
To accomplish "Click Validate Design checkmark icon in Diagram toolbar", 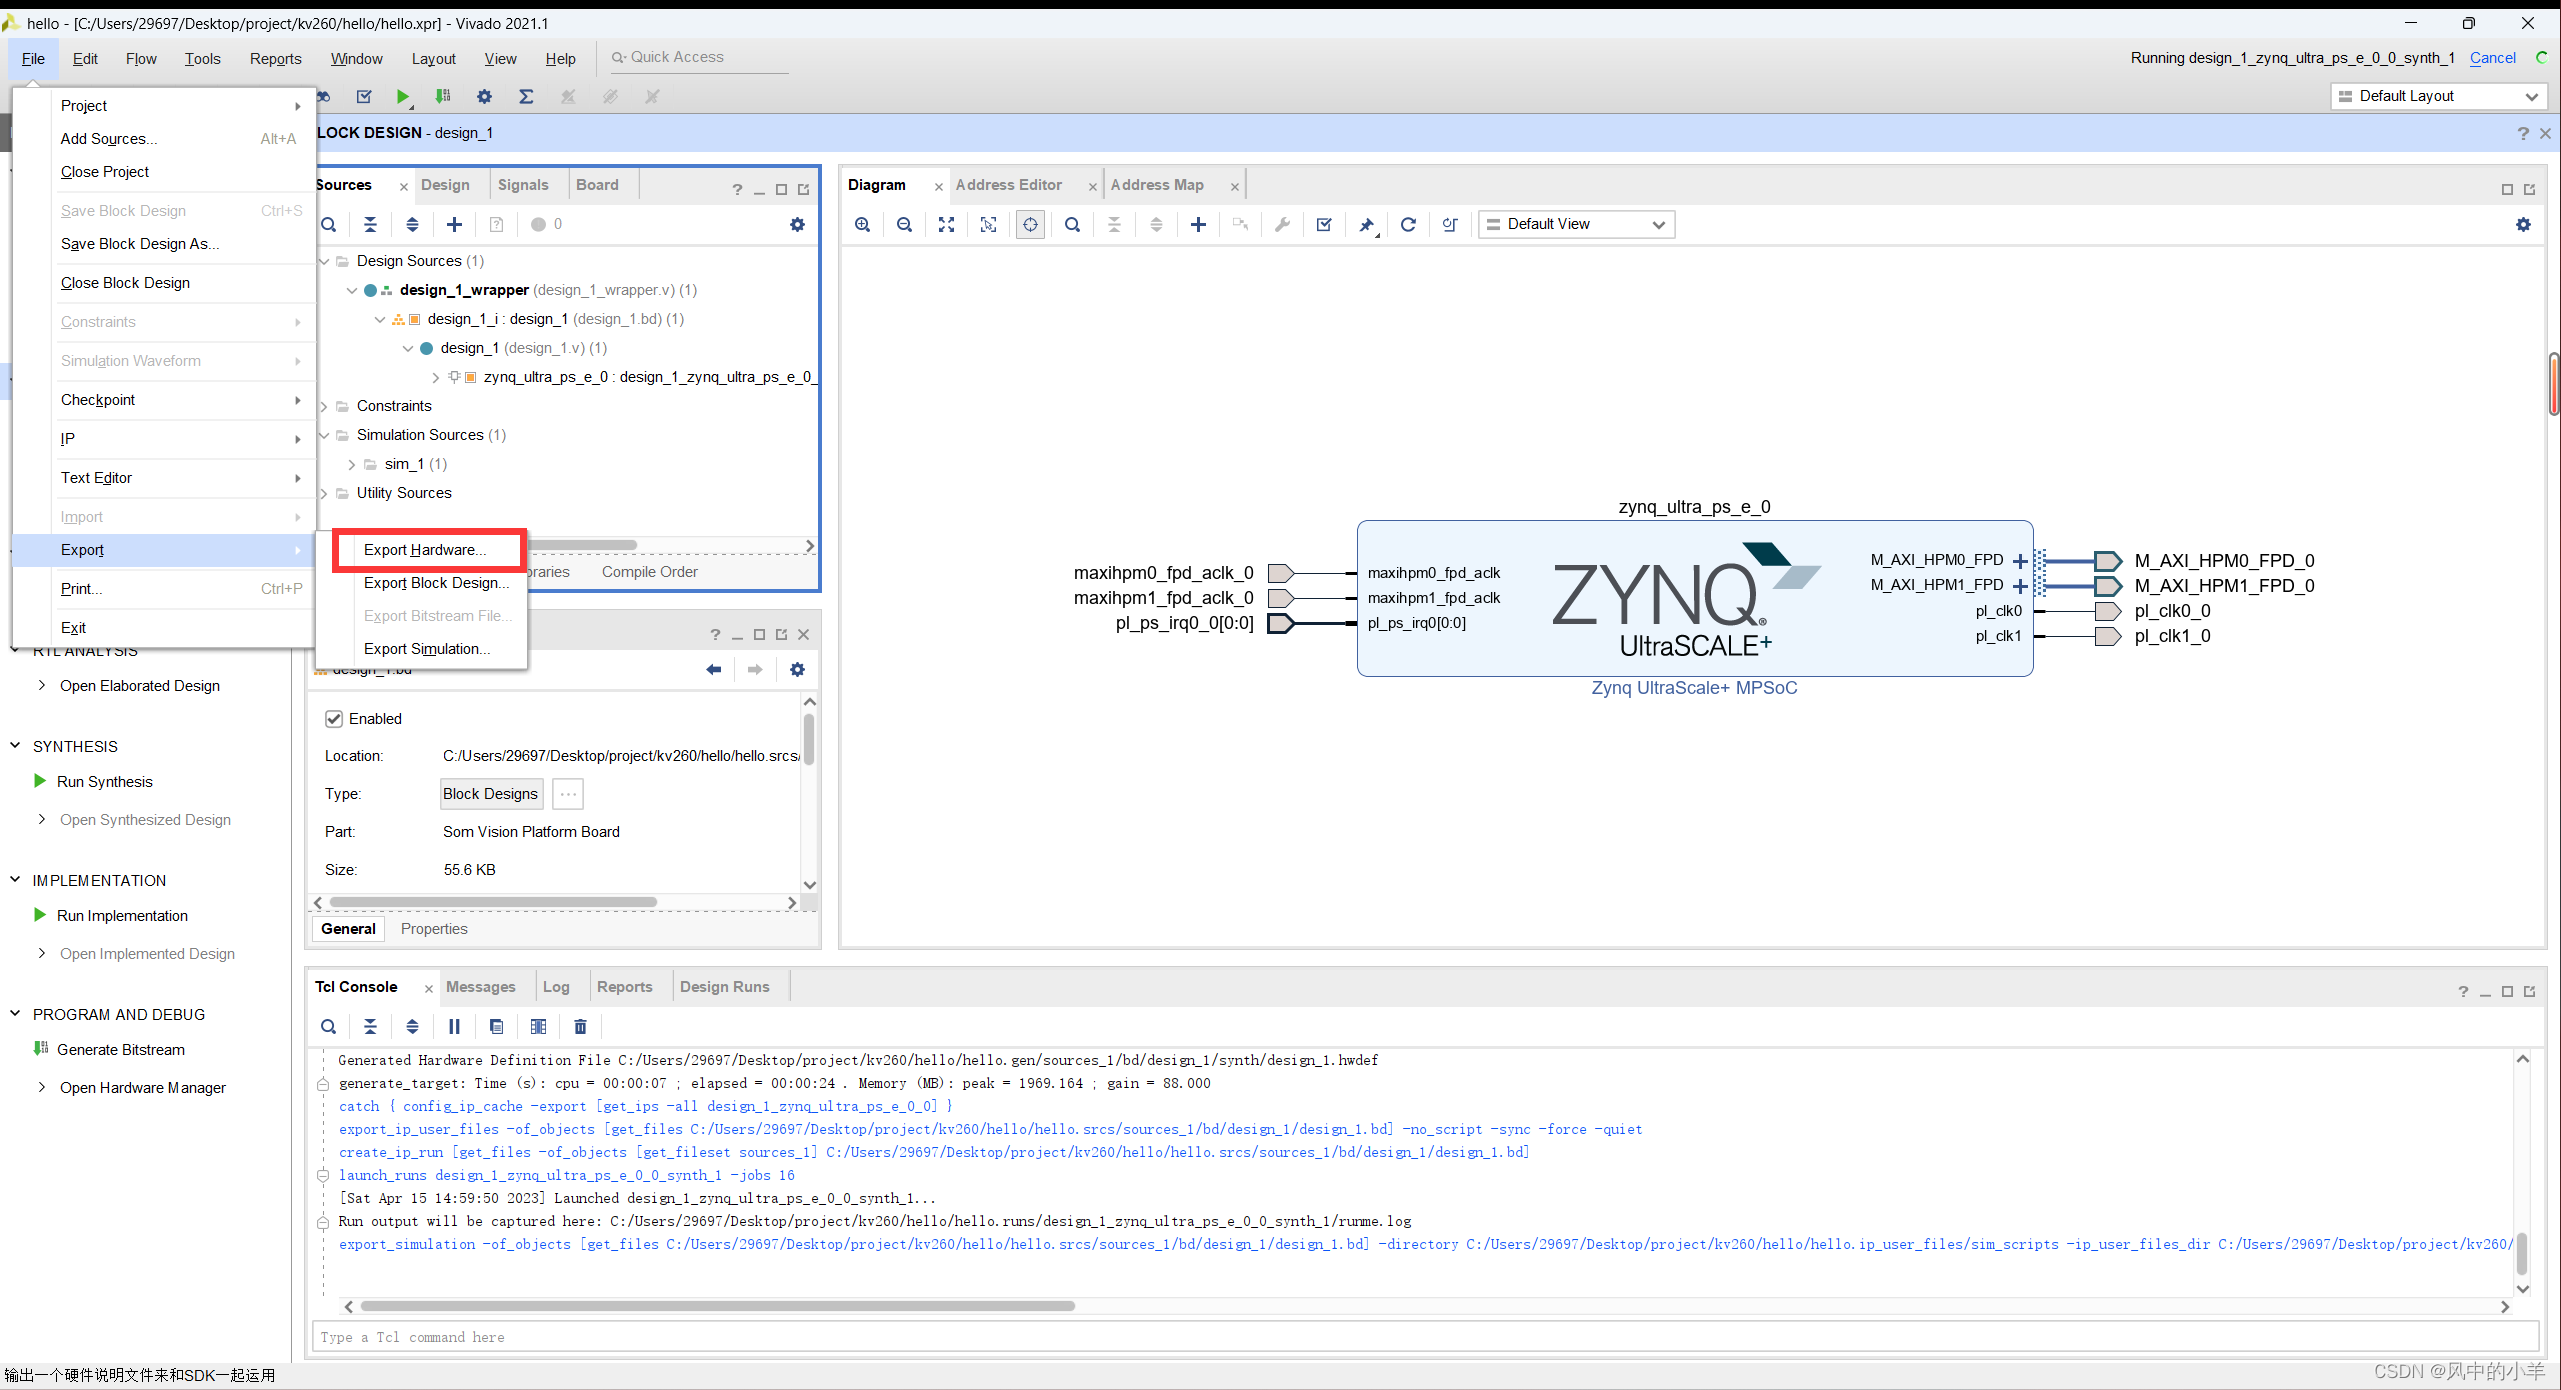I will point(1324,224).
